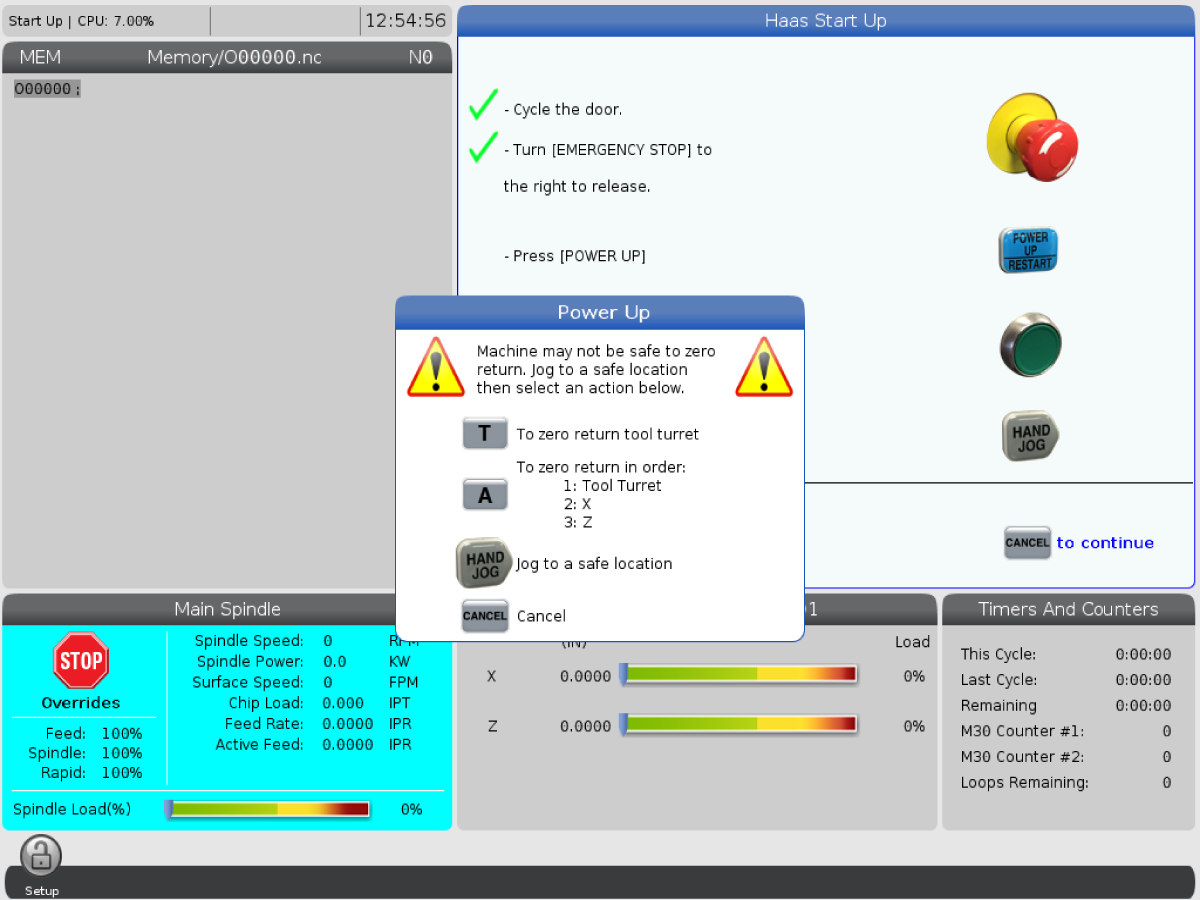This screenshot has width=1200, height=900.
Task: Click the CANCEL key icon in Power Up dialog
Action: [485, 616]
